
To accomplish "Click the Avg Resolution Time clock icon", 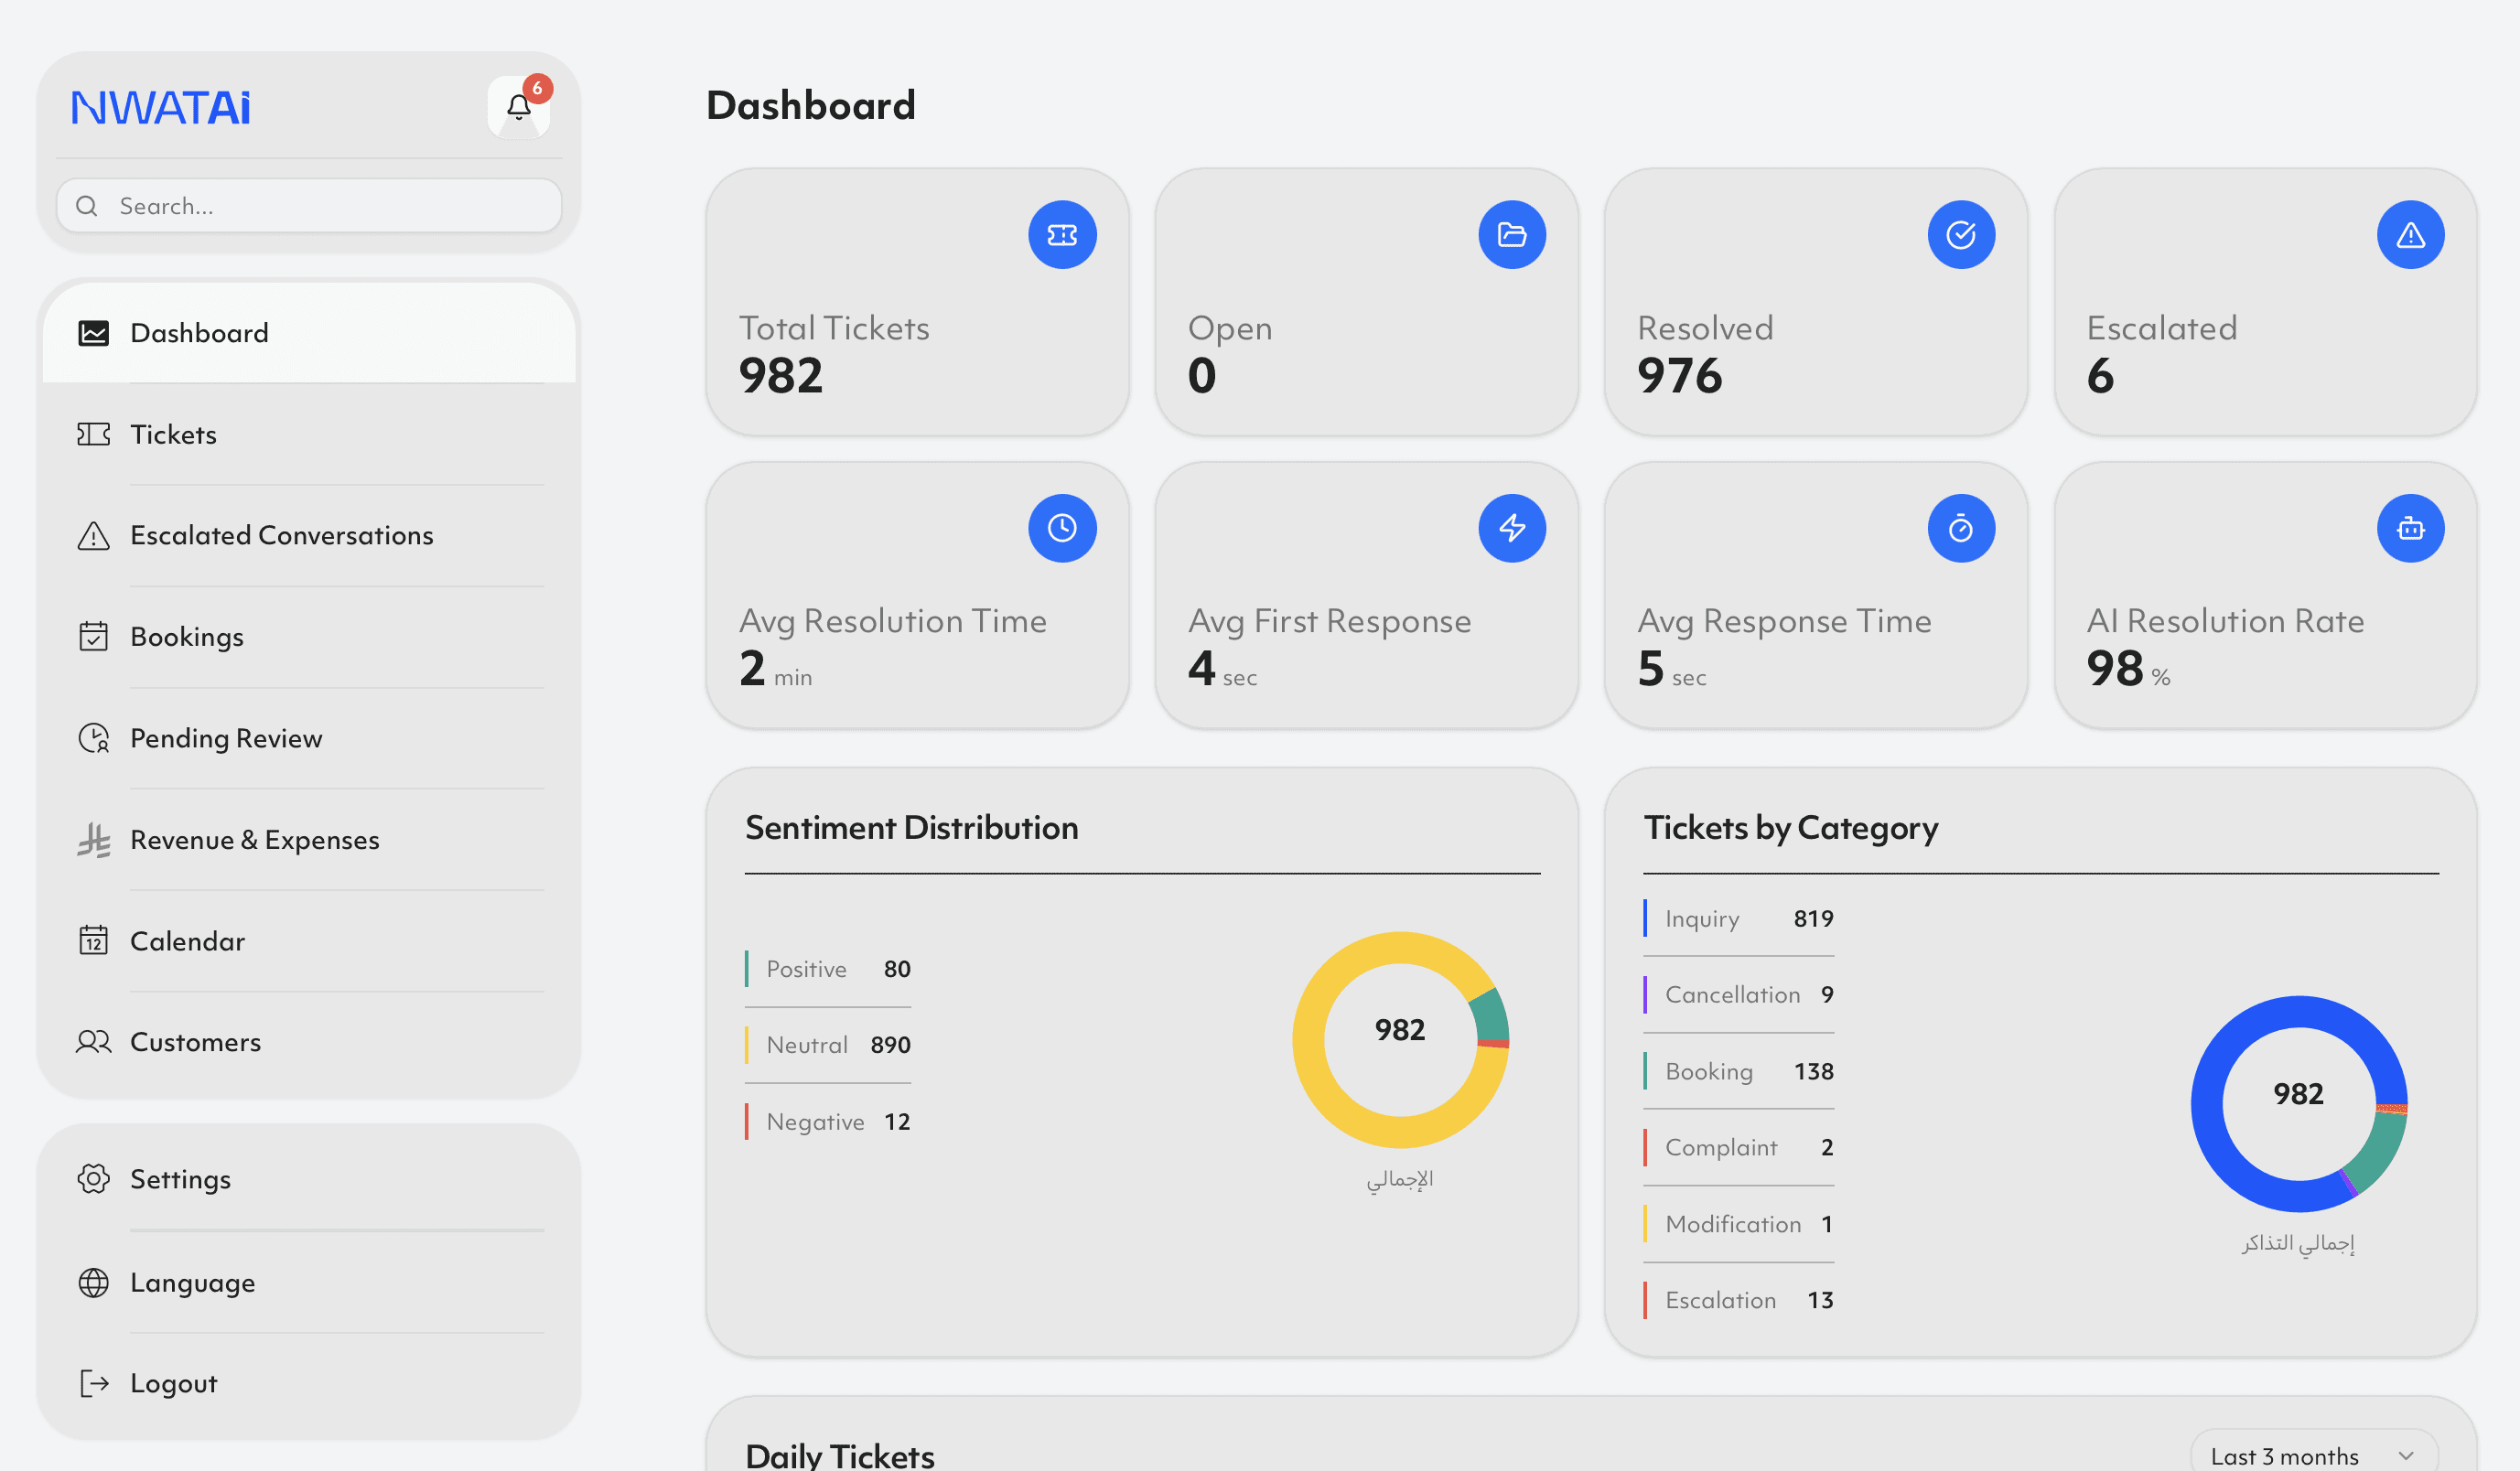I will [1061, 528].
